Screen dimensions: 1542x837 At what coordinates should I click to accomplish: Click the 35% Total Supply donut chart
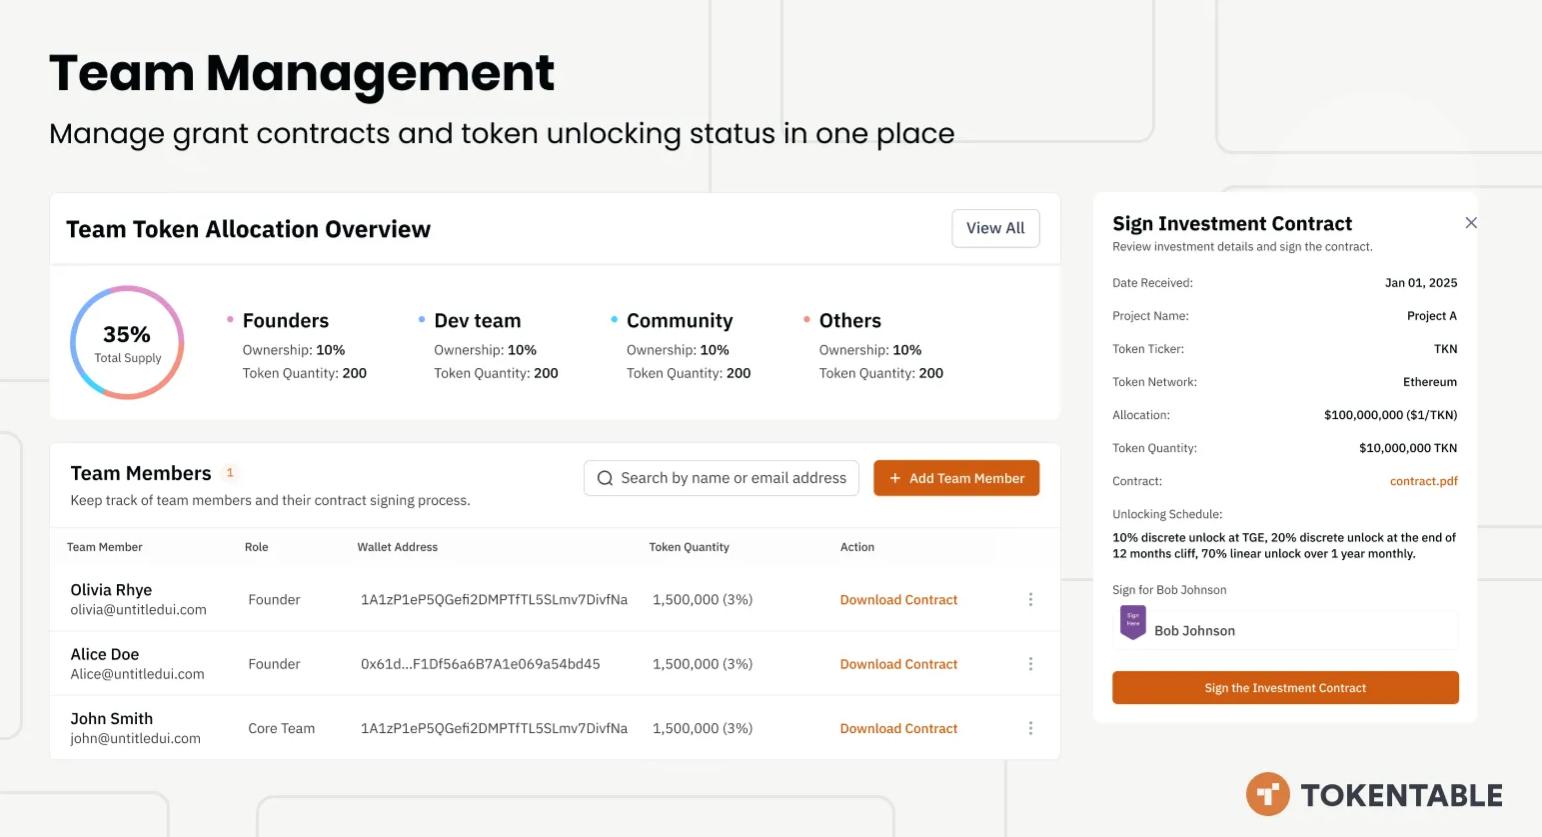[x=127, y=343]
